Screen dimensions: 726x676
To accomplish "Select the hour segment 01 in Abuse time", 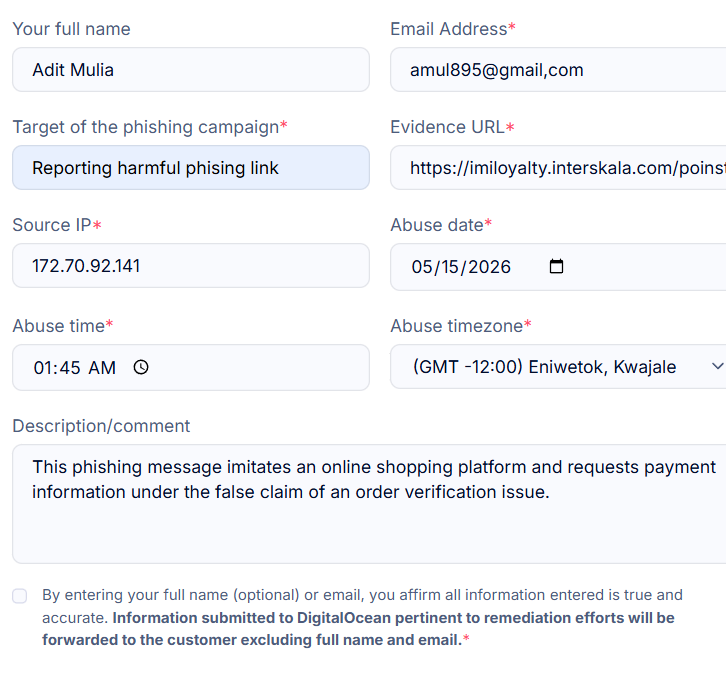I will click(x=44, y=368).
